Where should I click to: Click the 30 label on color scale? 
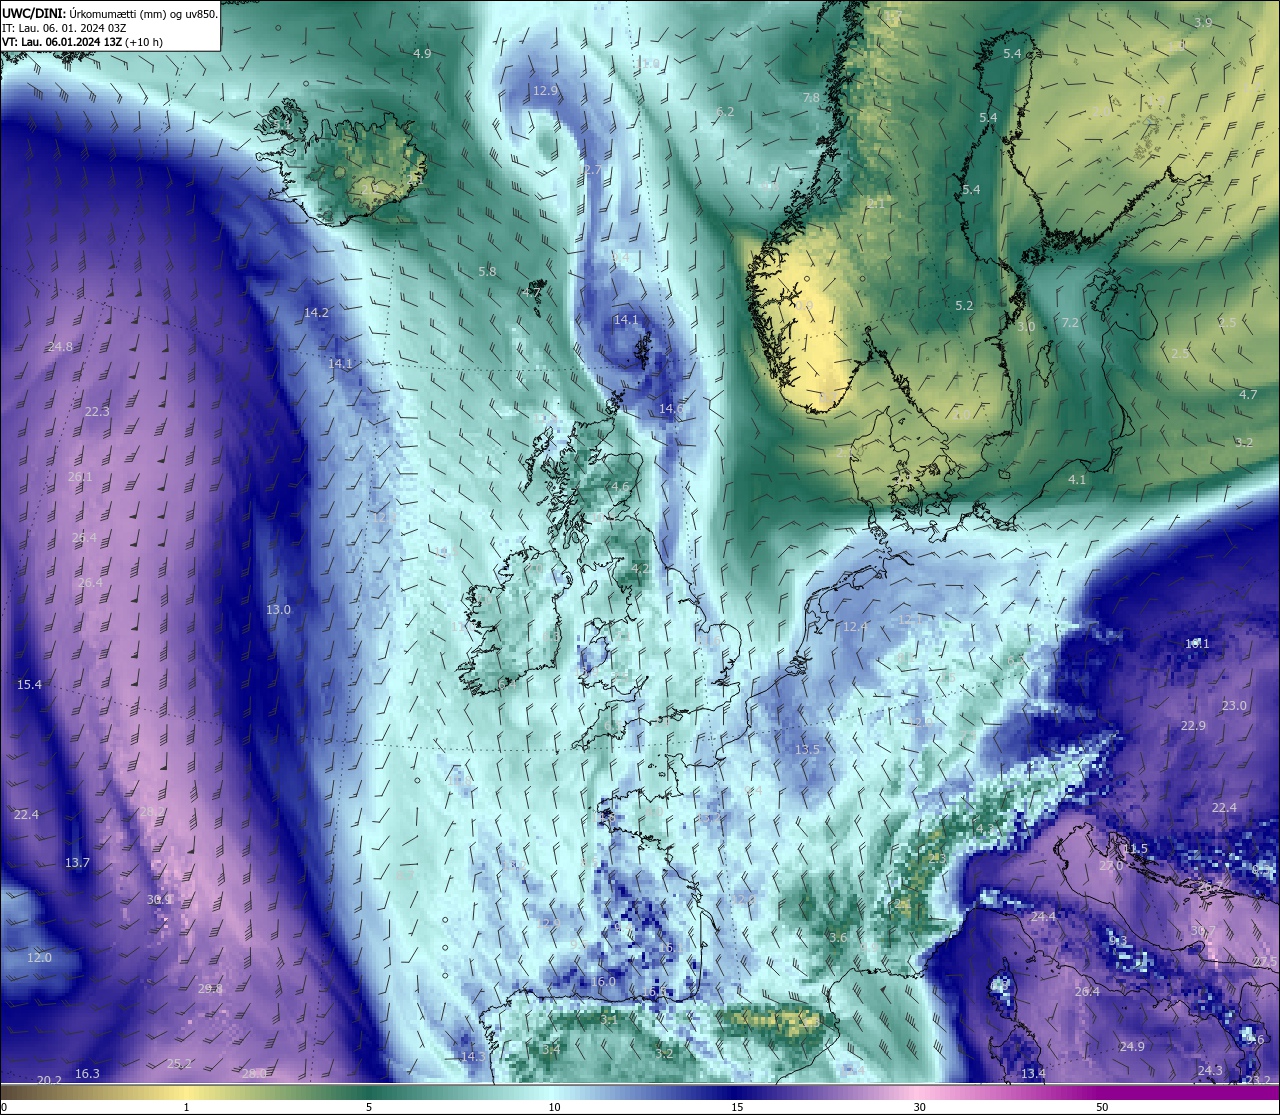pyautogui.click(x=919, y=1107)
